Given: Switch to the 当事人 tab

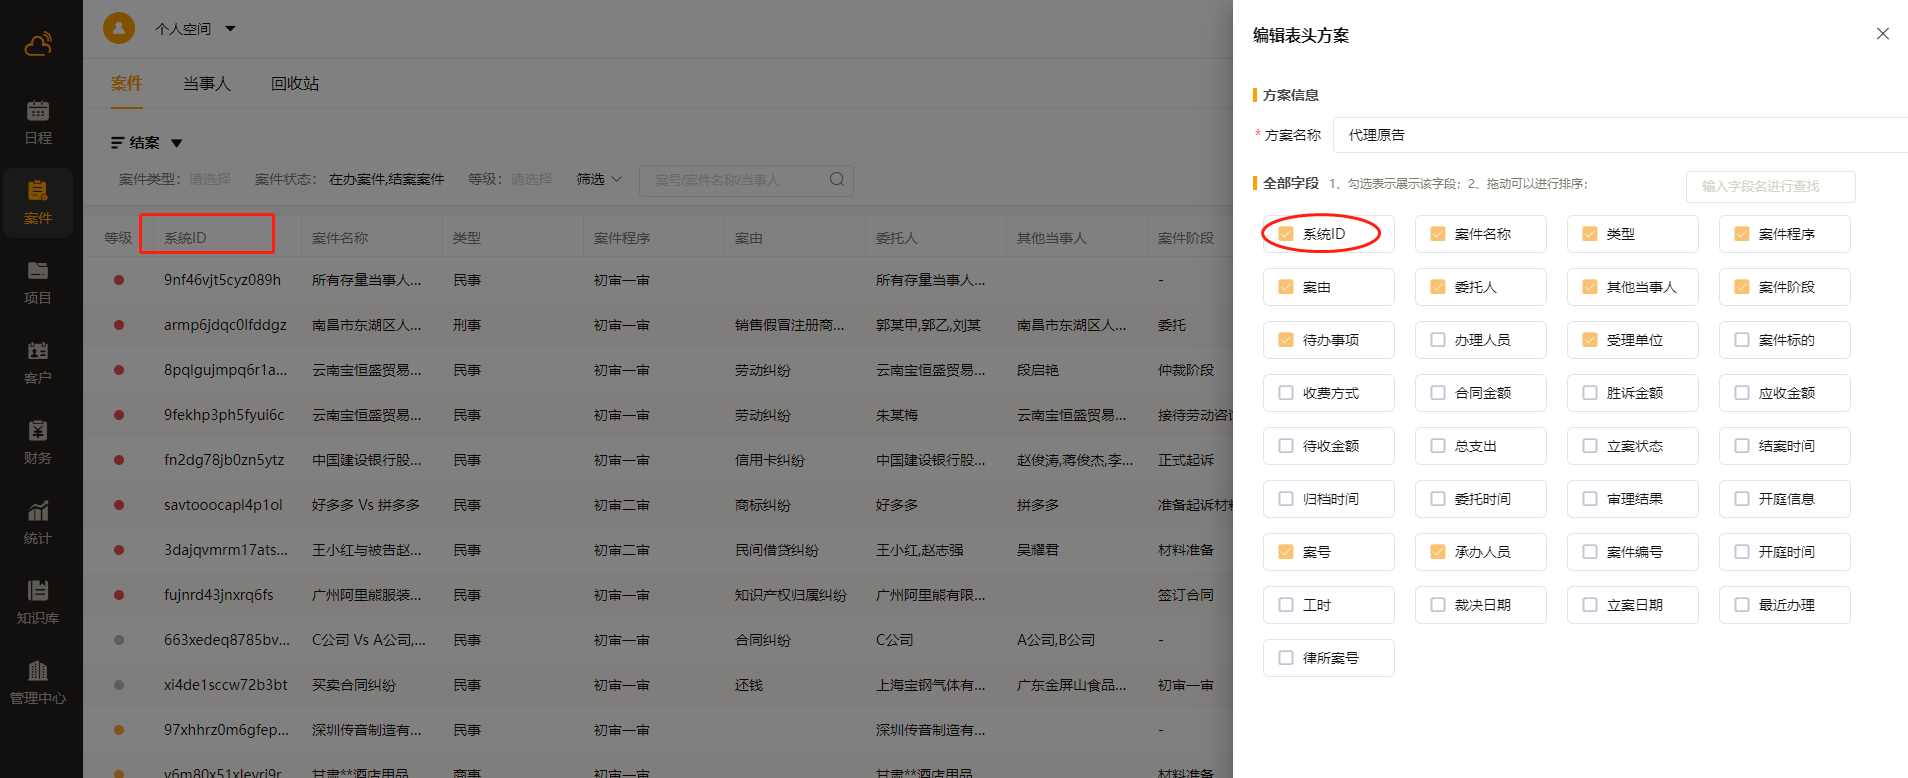Looking at the screenshot, I should [x=207, y=84].
